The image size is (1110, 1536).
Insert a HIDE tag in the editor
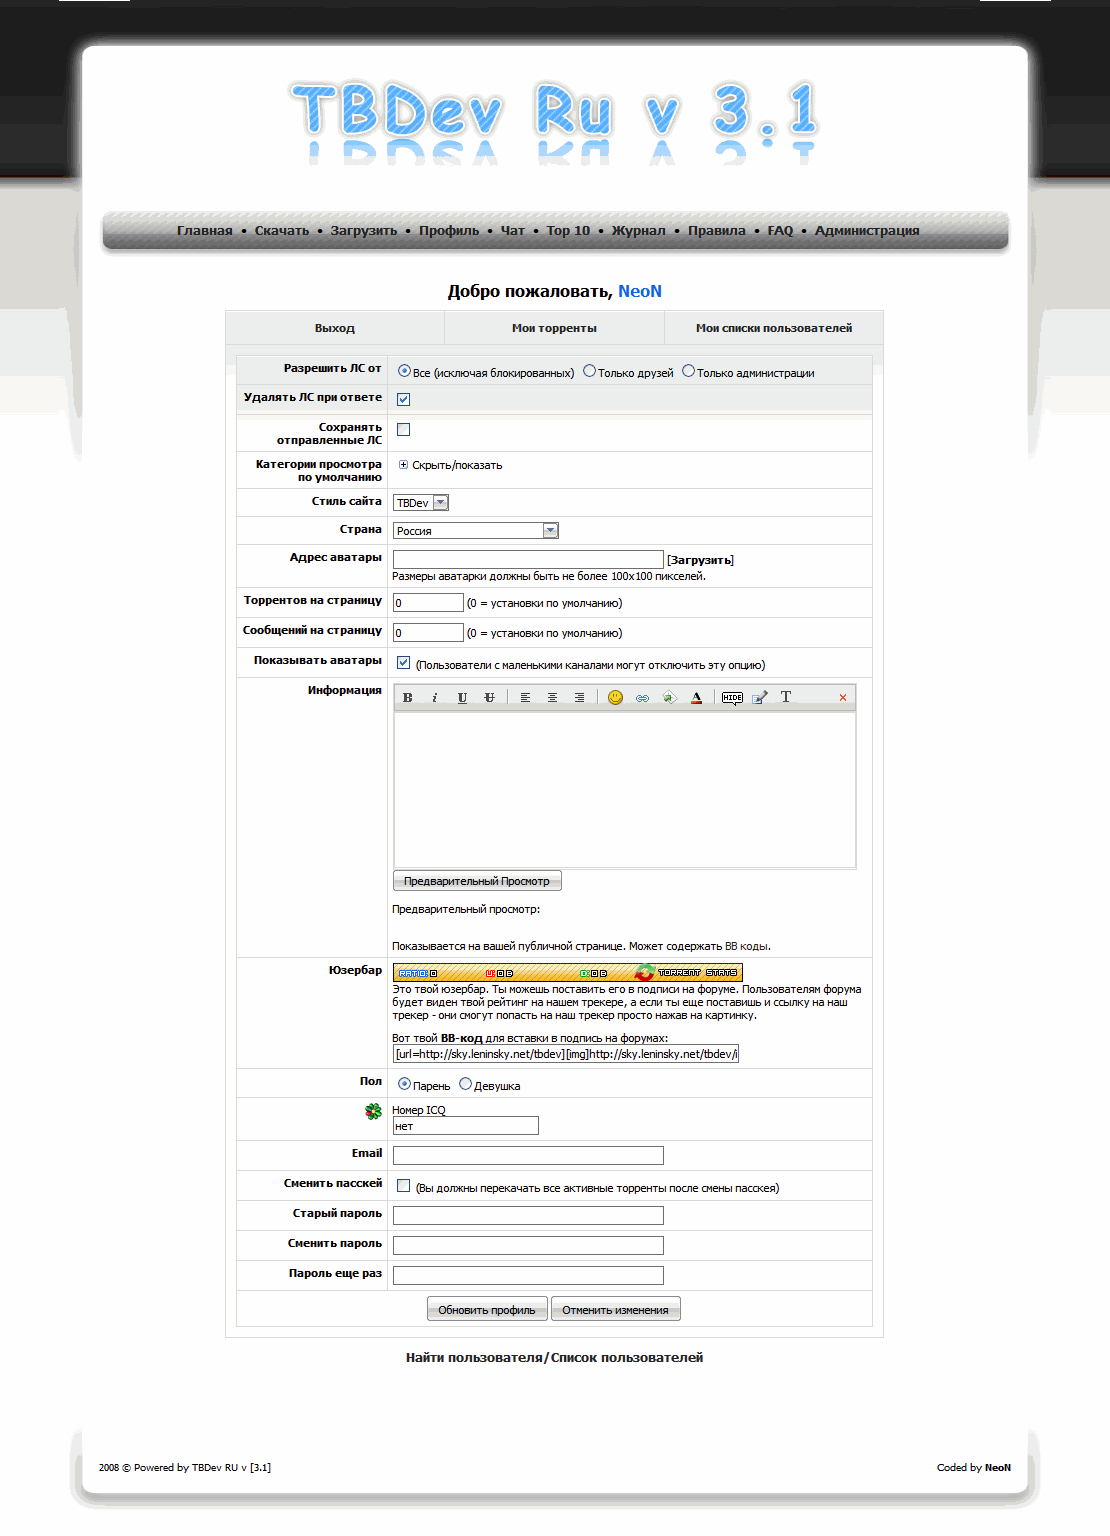point(732,697)
